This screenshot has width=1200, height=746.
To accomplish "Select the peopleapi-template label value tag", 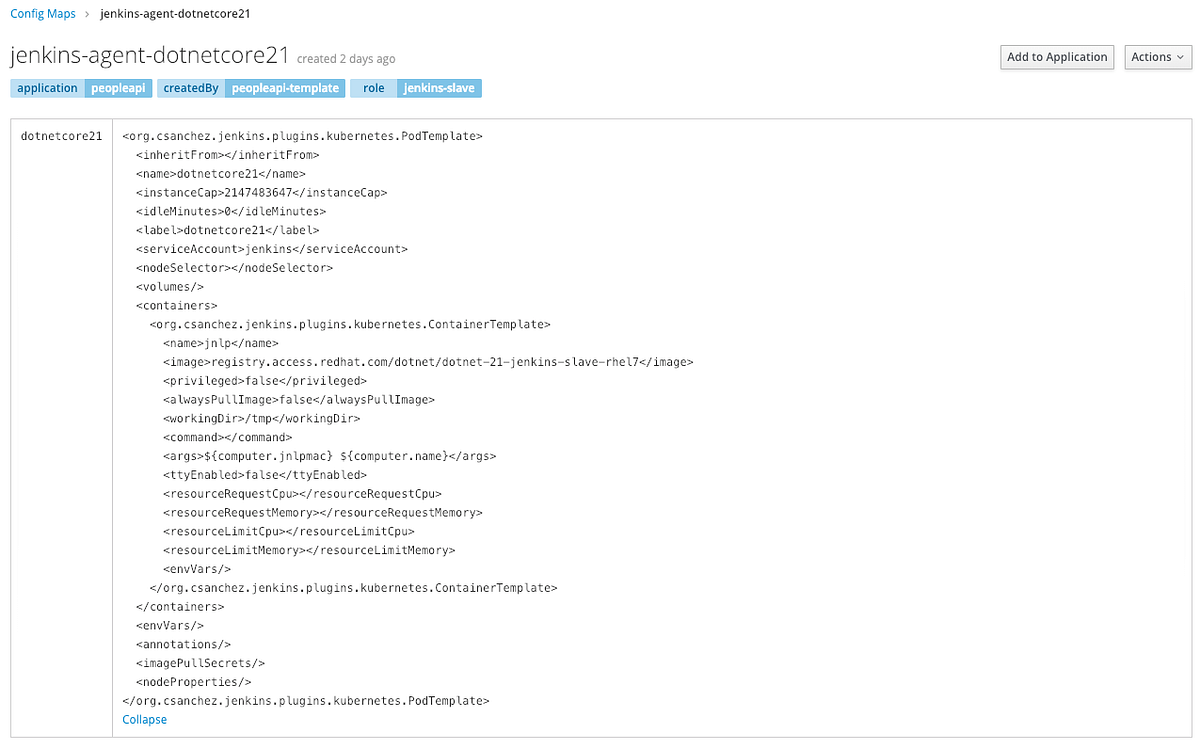I will tap(285, 88).
